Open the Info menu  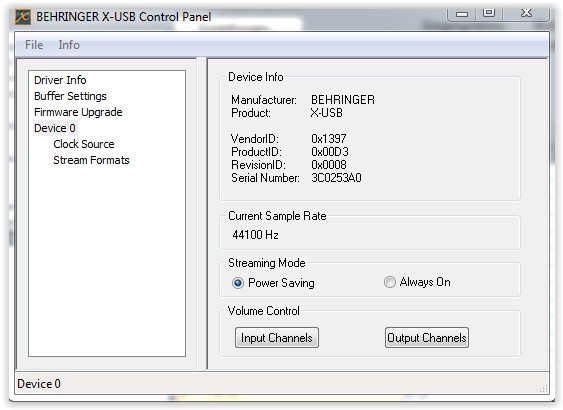pos(69,45)
